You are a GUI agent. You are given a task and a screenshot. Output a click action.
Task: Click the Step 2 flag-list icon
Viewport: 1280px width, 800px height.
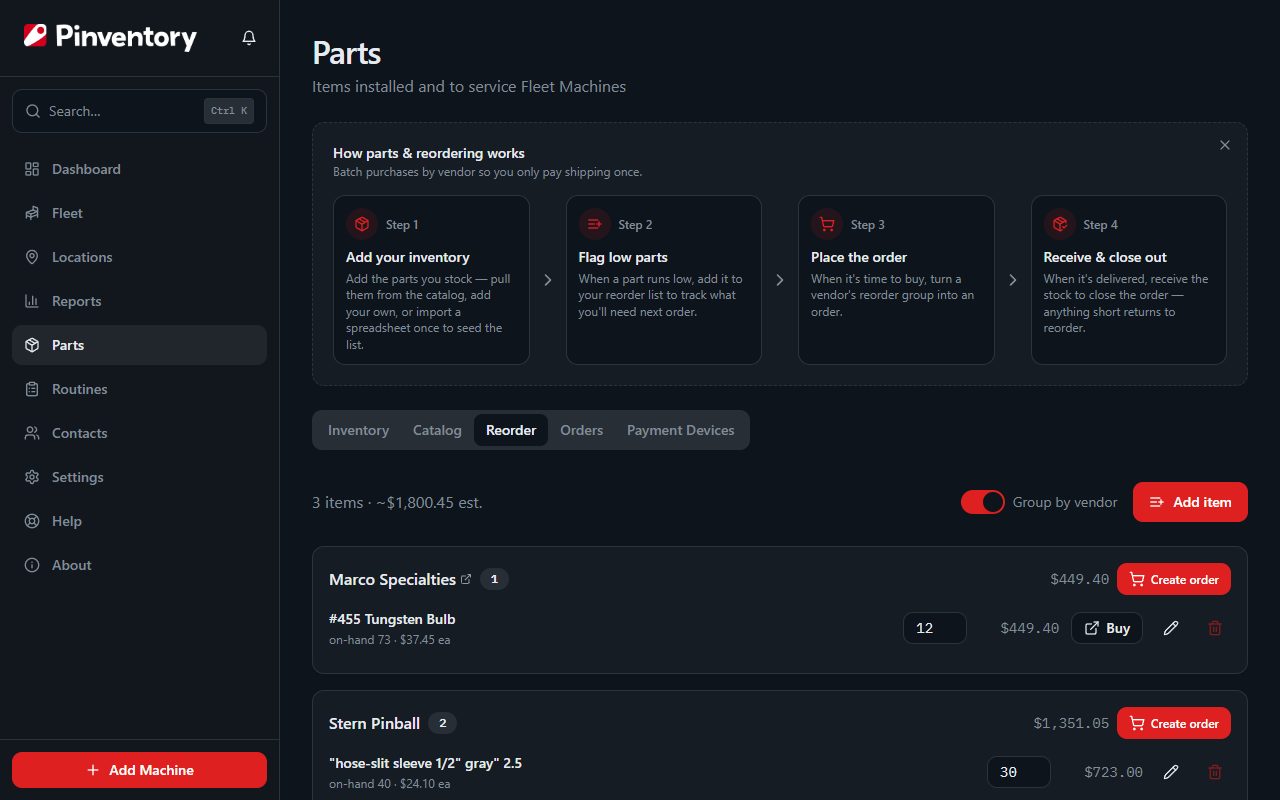coord(594,224)
